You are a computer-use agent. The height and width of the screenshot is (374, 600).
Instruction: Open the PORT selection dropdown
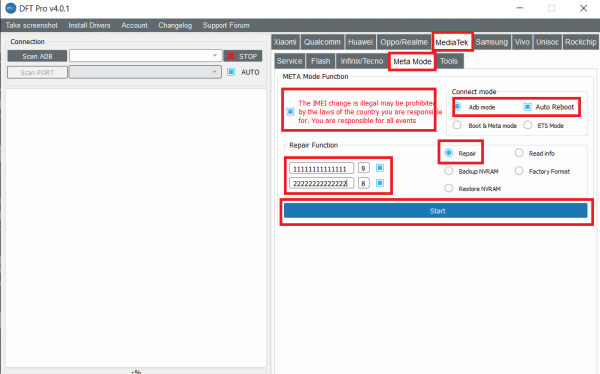click(x=145, y=72)
